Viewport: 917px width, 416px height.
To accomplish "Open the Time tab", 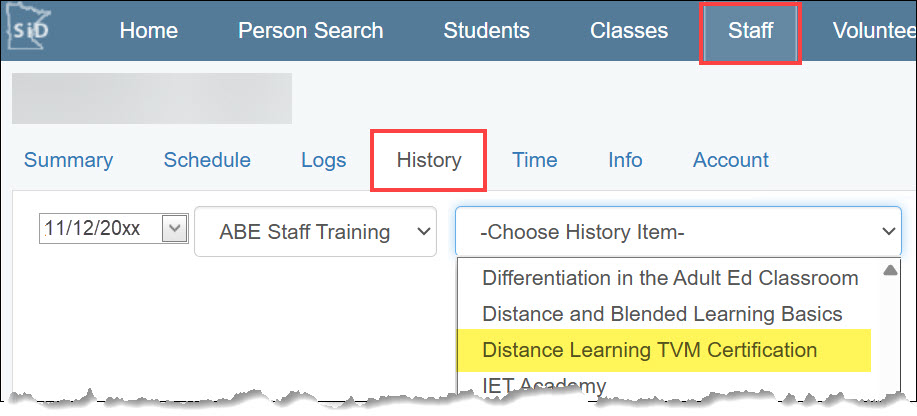I will click(x=535, y=160).
